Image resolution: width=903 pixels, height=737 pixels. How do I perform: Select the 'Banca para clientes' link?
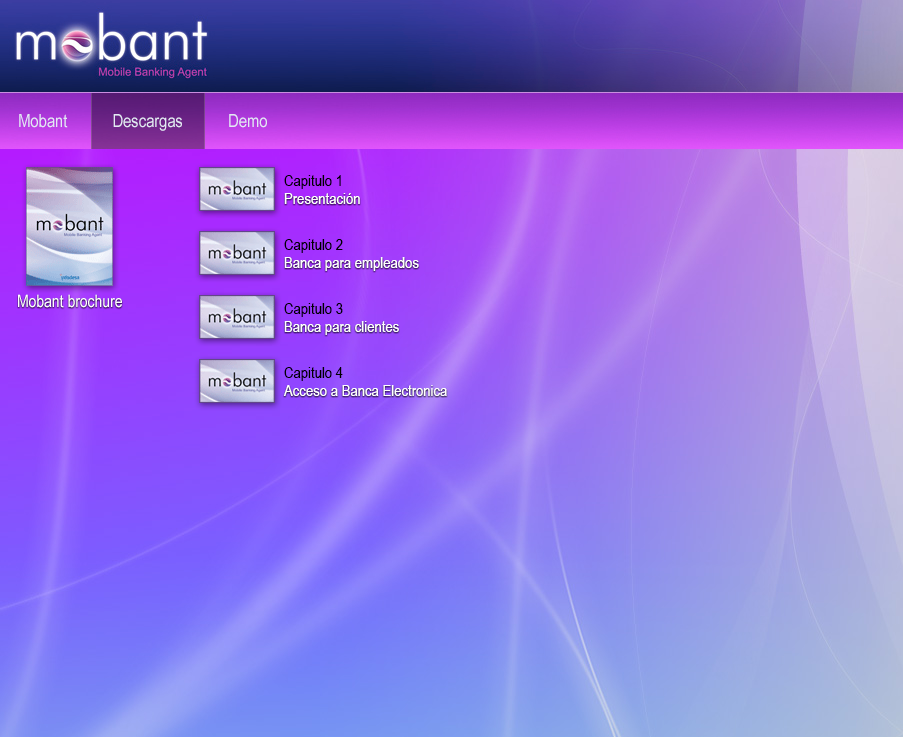point(341,327)
